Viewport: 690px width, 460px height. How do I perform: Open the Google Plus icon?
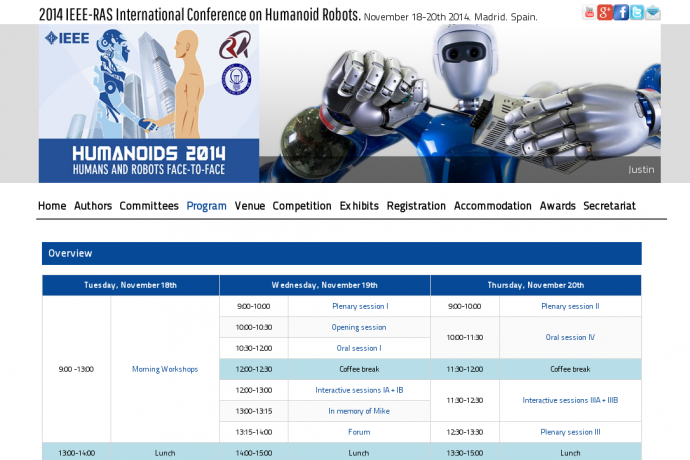(x=605, y=12)
